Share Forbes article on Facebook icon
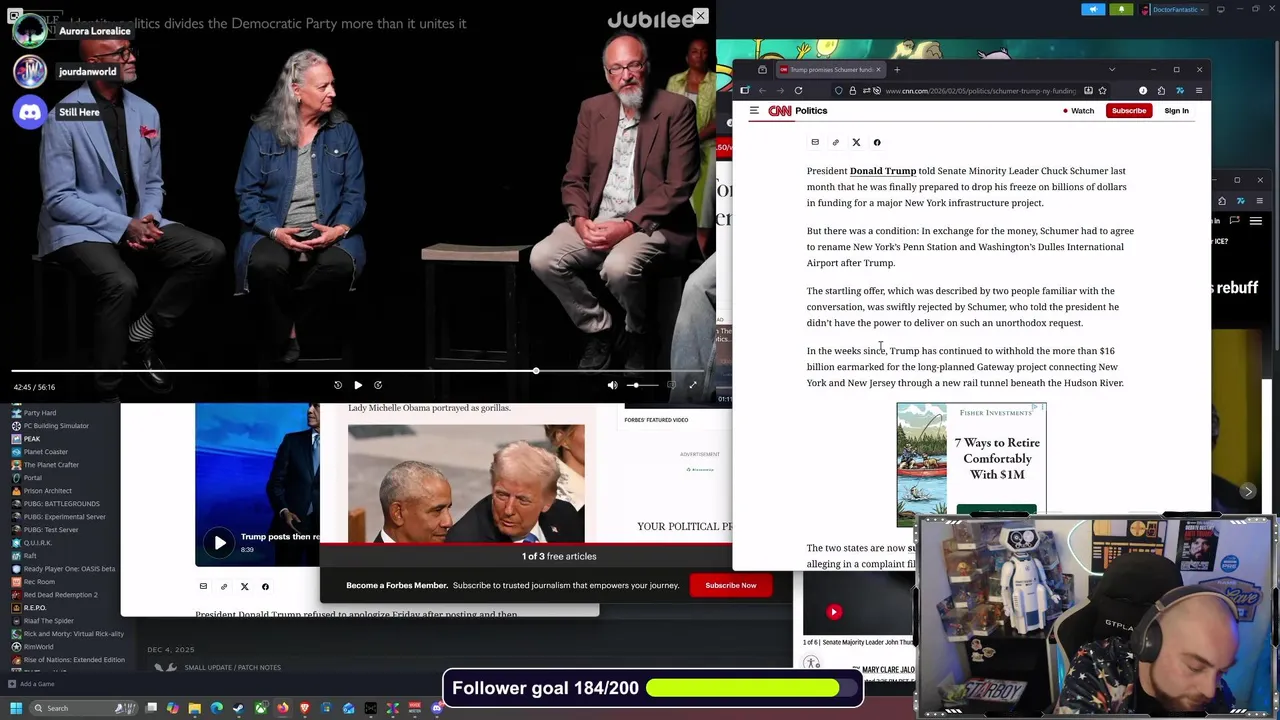Screen dimensions: 1280x720 point(265,587)
